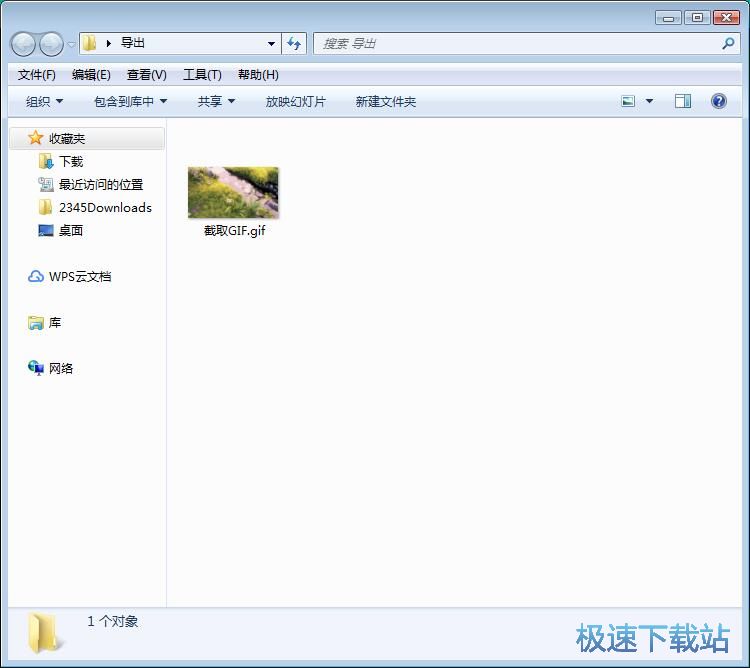Select 网络 in the navigation pane
750x668 pixels.
[x=61, y=368]
